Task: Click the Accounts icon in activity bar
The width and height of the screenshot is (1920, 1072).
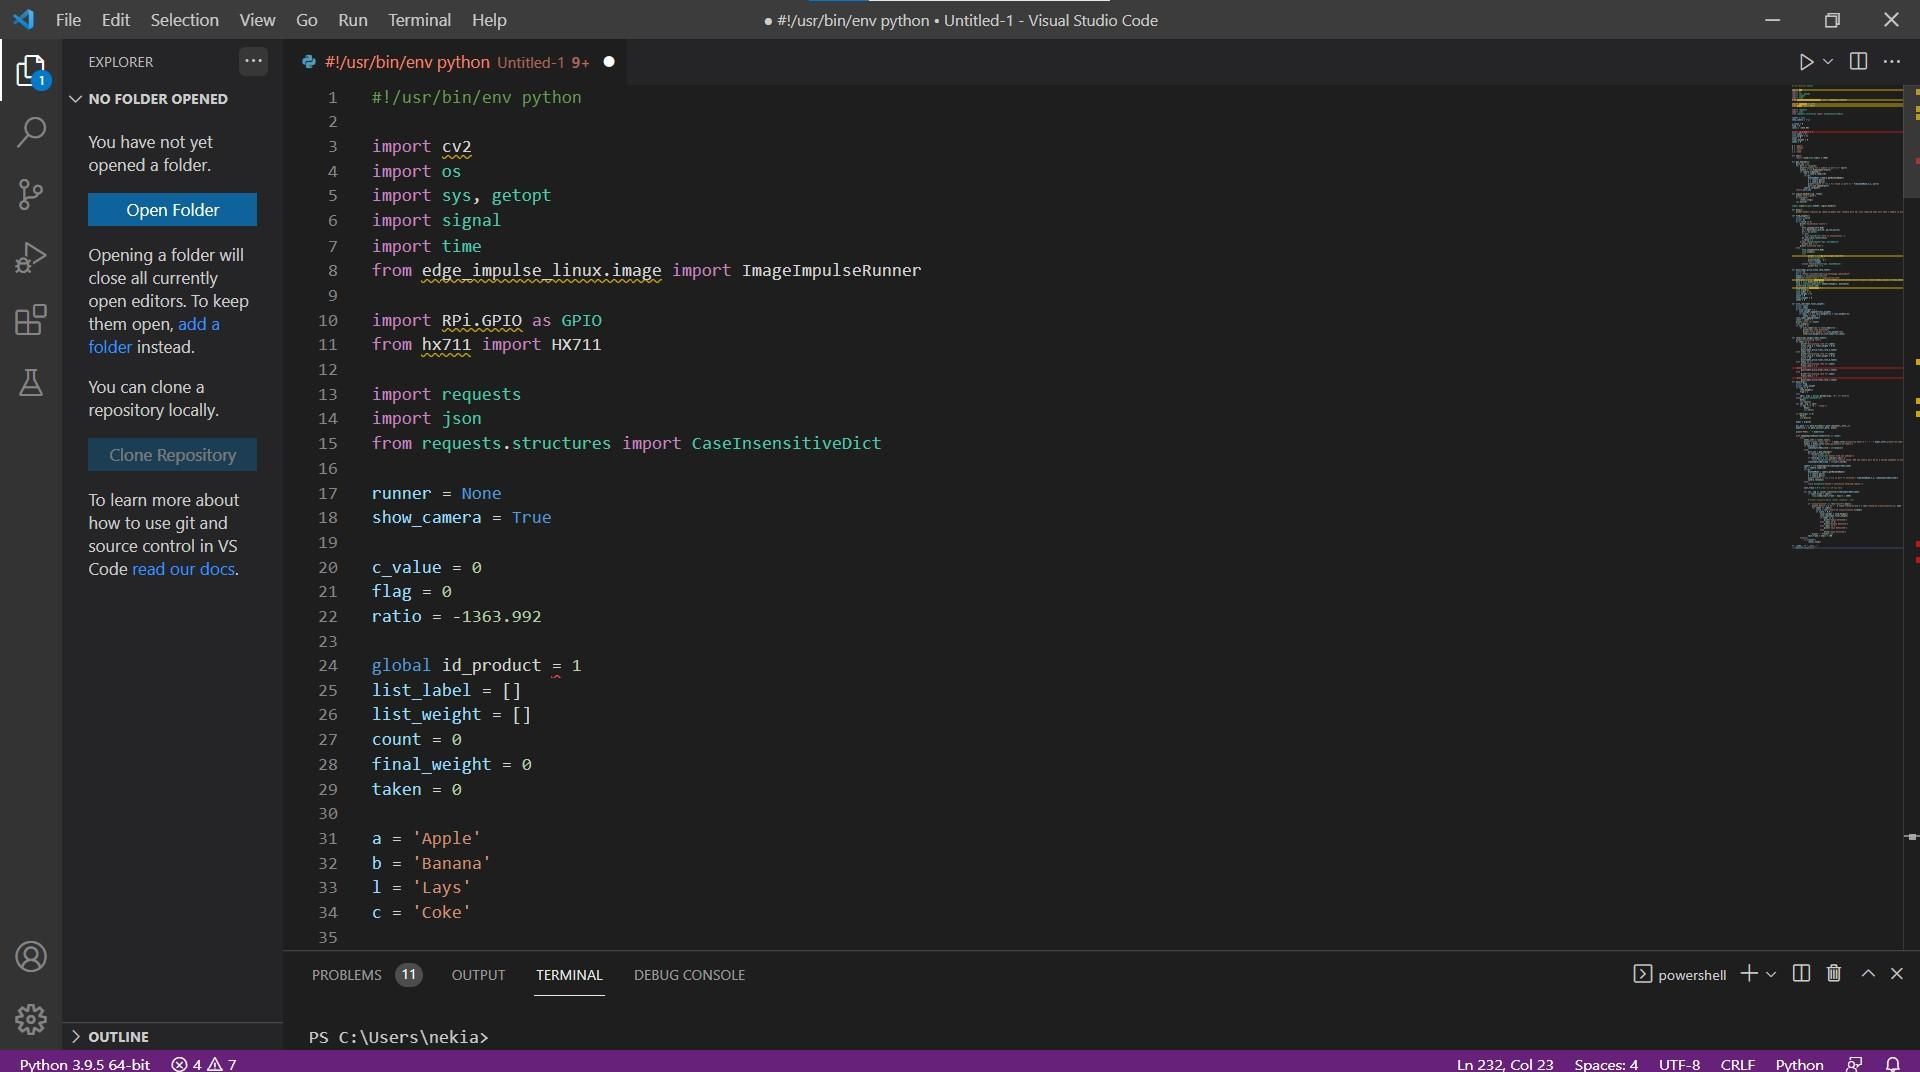Action: tap(31, 957)
